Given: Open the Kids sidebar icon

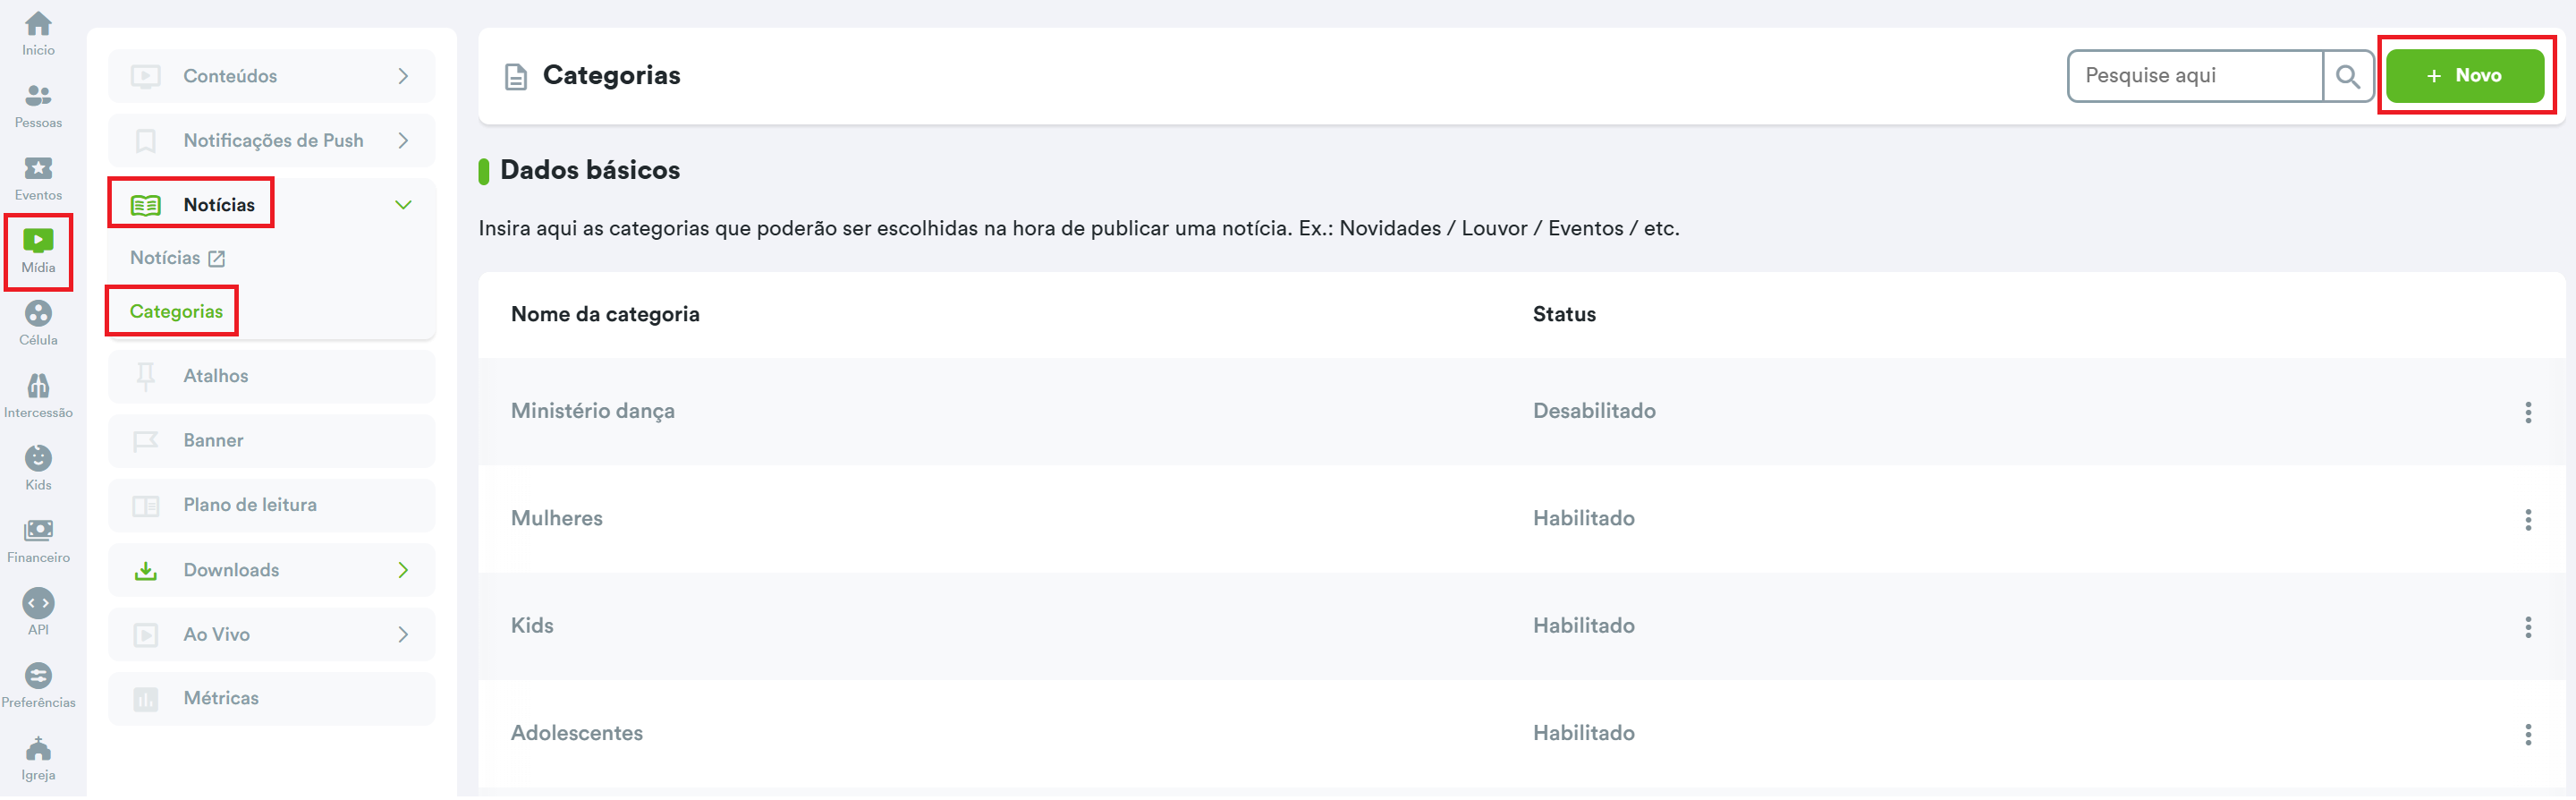Looking at the screenshot, I should point(38,468).
